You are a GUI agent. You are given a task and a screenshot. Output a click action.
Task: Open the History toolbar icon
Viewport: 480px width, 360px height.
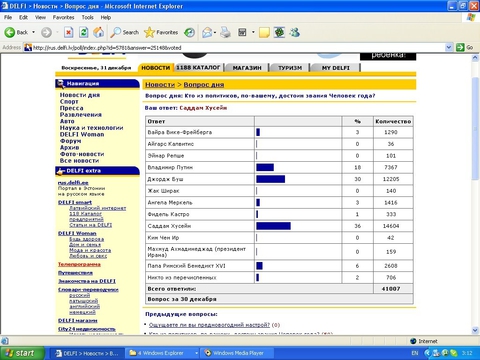pos(189,32)
